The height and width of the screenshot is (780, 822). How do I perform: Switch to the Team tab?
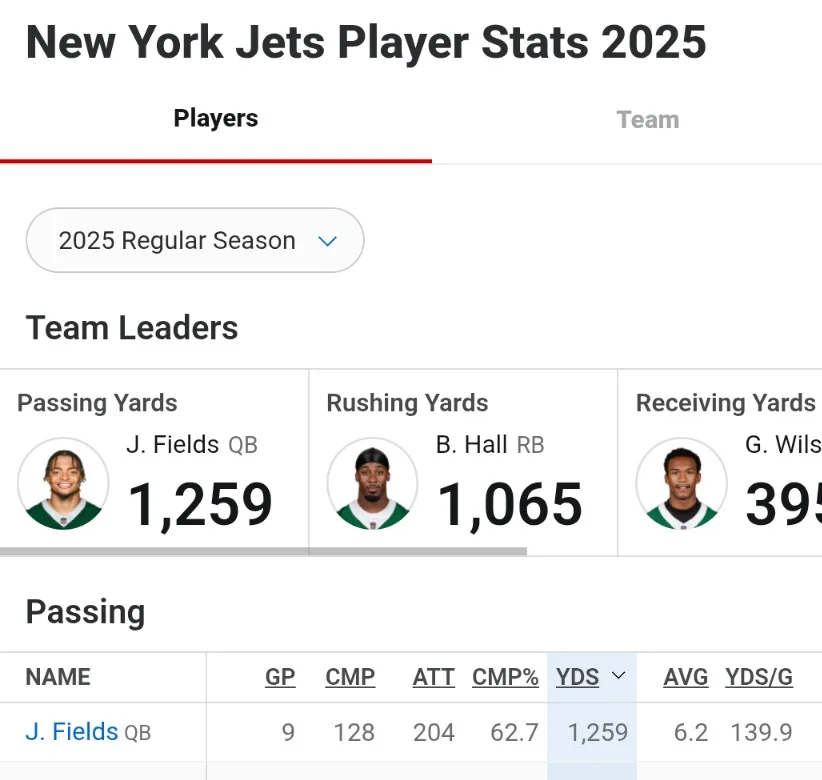647,119
